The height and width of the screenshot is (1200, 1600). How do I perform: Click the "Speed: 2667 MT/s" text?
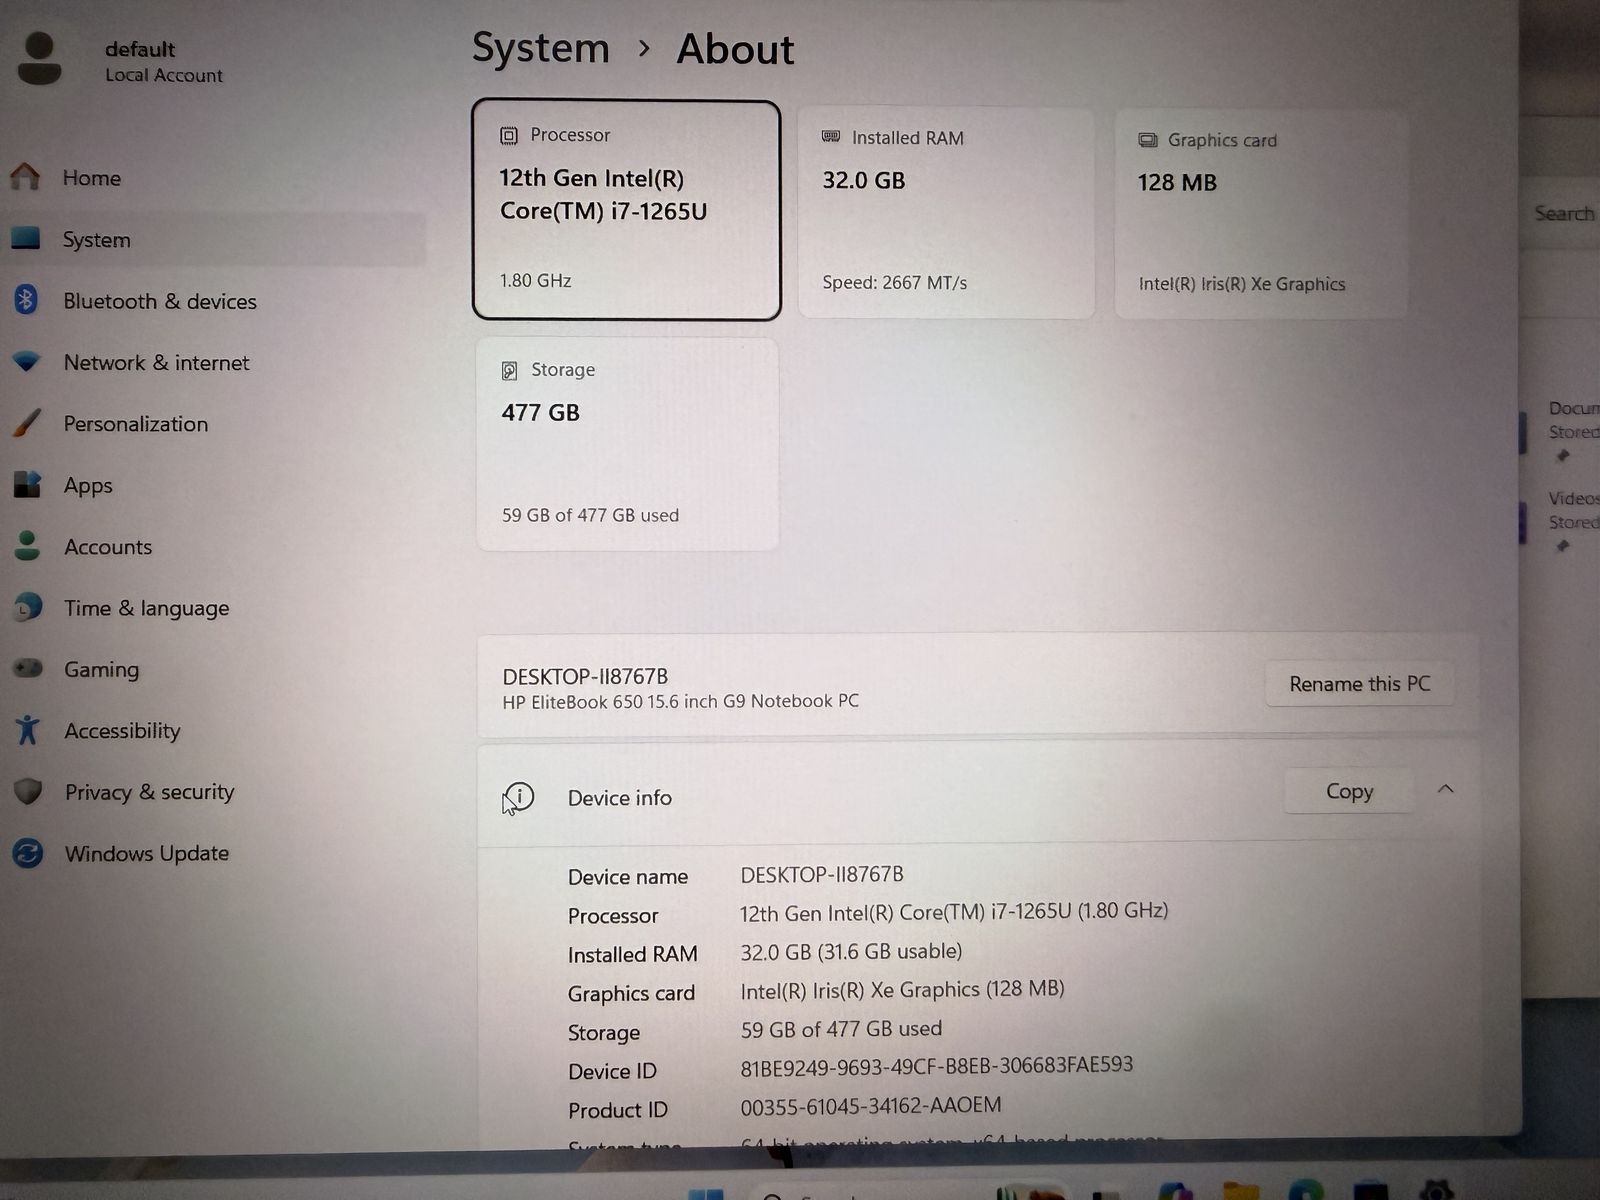coord(894,283)
